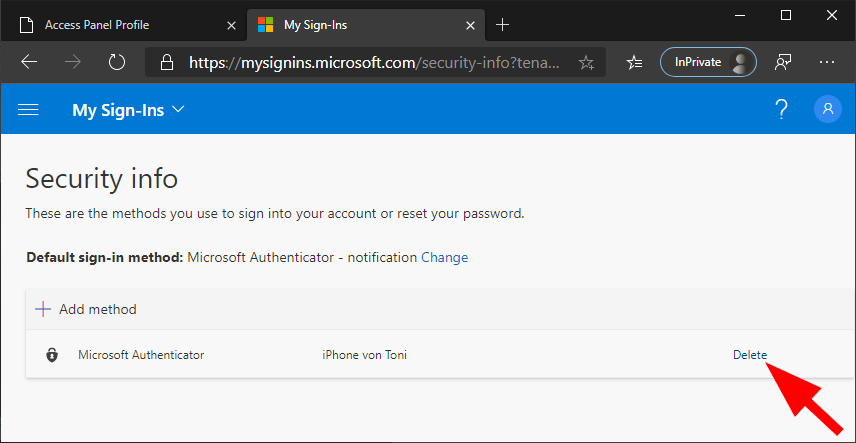Click the feedback icon next to InPrivate
Image resolution: width=856 pixels, height=443 pixels.
click(x=784, y=62)
